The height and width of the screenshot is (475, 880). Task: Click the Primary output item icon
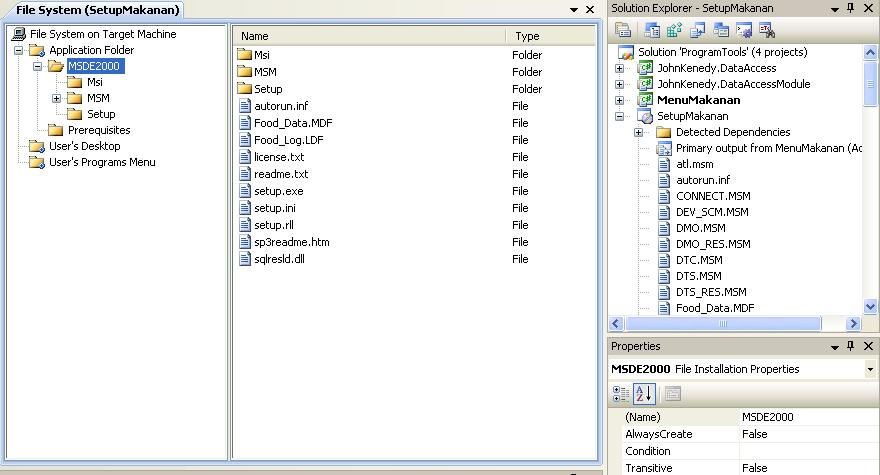point(664,148)
